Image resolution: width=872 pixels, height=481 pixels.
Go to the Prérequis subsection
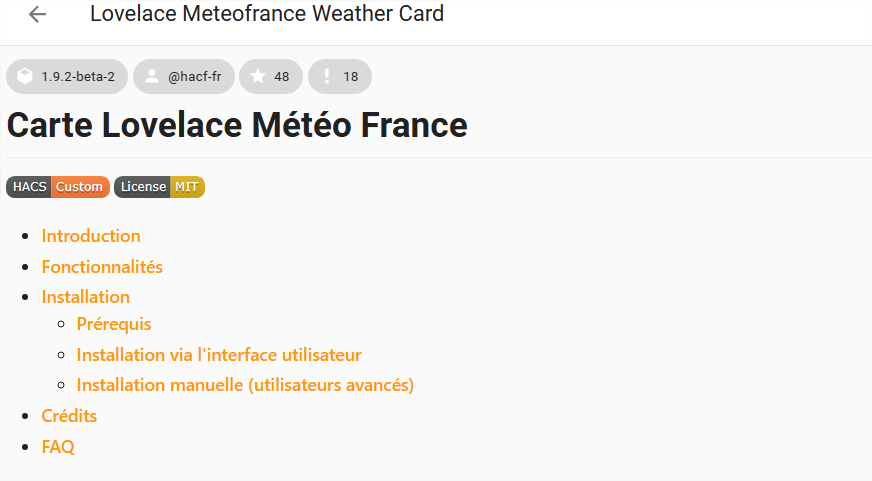click(x=114, y=324)
